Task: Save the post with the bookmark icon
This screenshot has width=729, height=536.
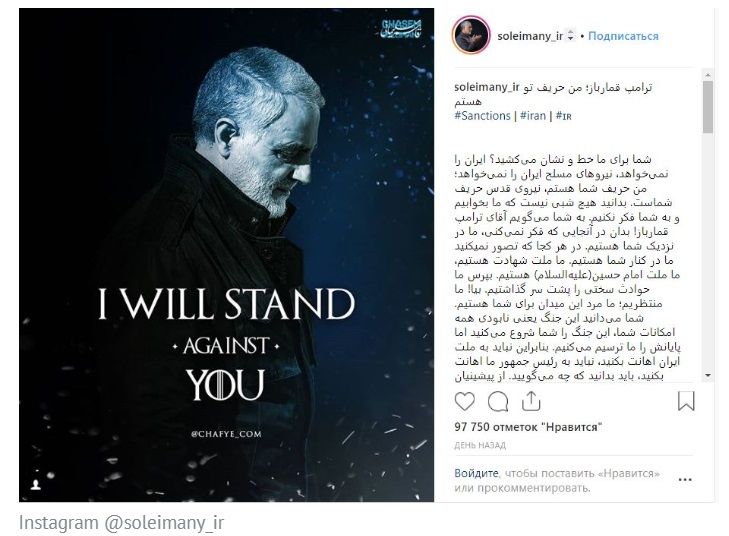Action: click(686, 401)
